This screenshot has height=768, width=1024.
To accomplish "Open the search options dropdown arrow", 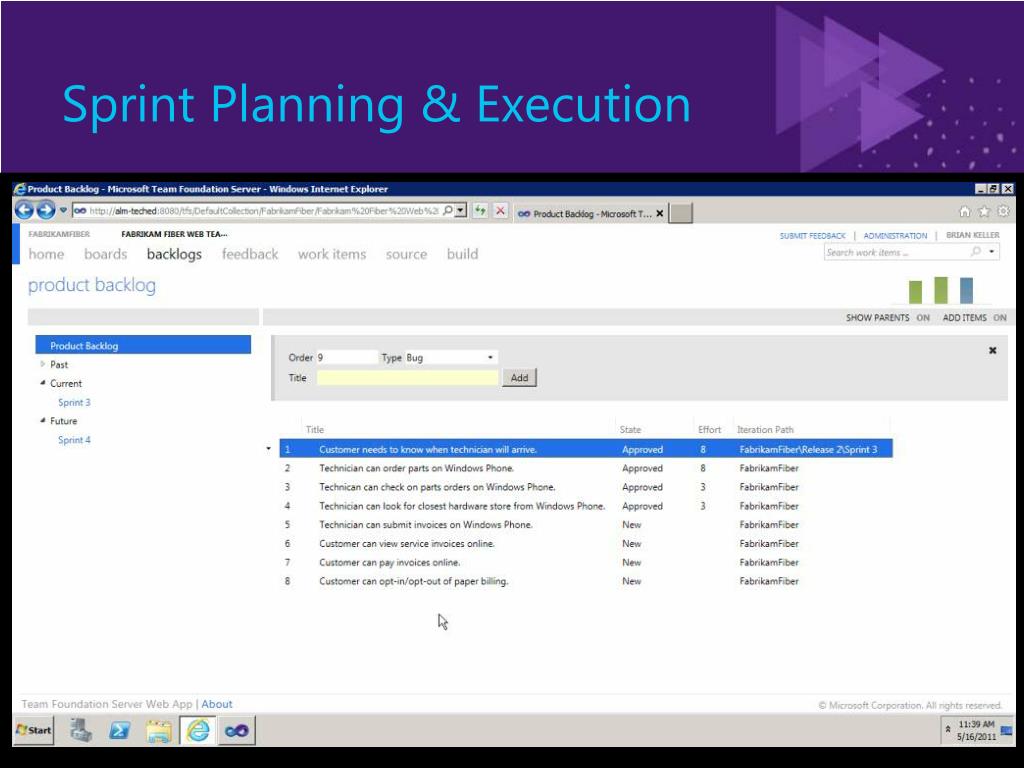I will pos(992,251).
